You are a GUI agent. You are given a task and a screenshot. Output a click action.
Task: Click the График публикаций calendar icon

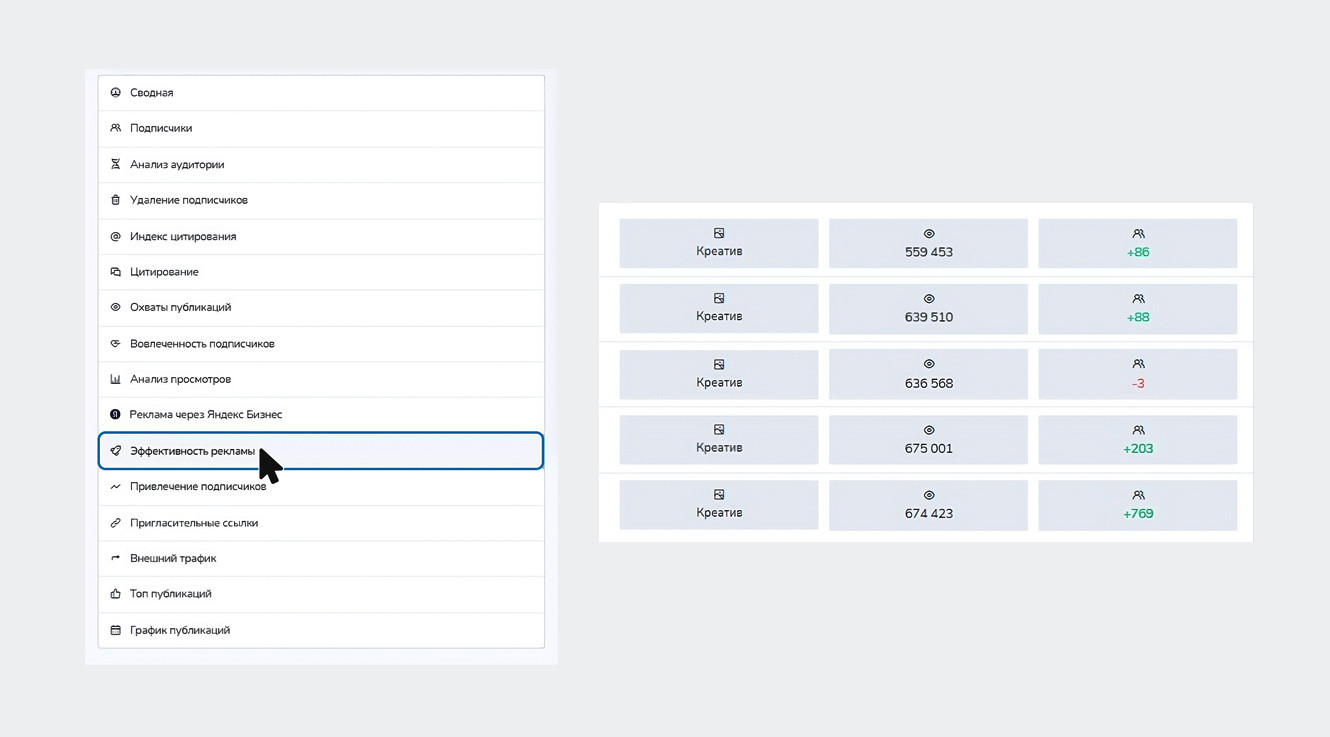coord(115,630)
